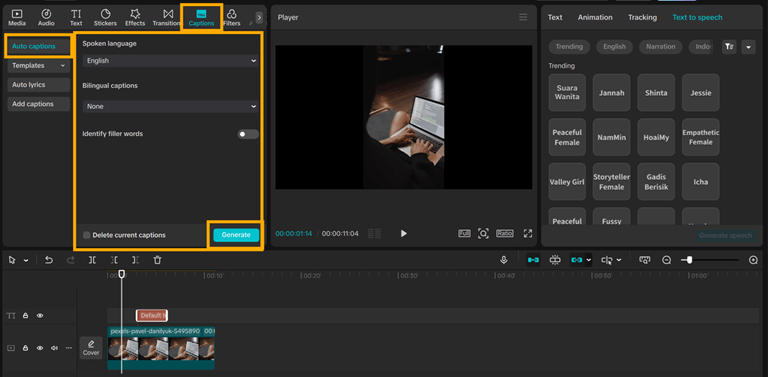The height and width of the screenshot is (377, 768).
Task: Open the Effects tab
Action: pos(135,18)
